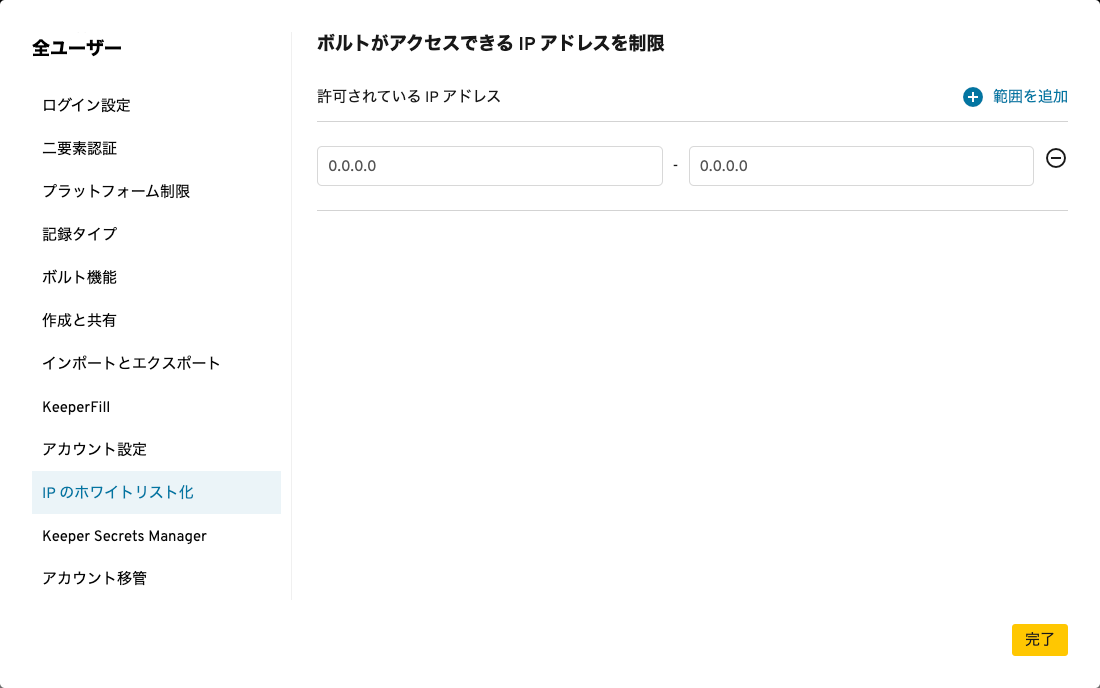Click the 全ユーザー heading
Image resolution: width=1100 pixels, height=688 pixels.
(77, 48)
